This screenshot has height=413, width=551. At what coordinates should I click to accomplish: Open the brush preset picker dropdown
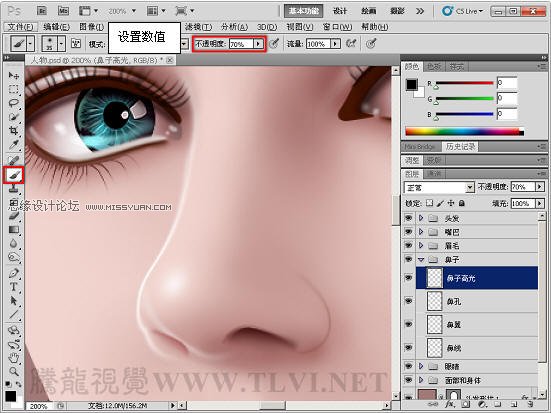tap(61, 44)
